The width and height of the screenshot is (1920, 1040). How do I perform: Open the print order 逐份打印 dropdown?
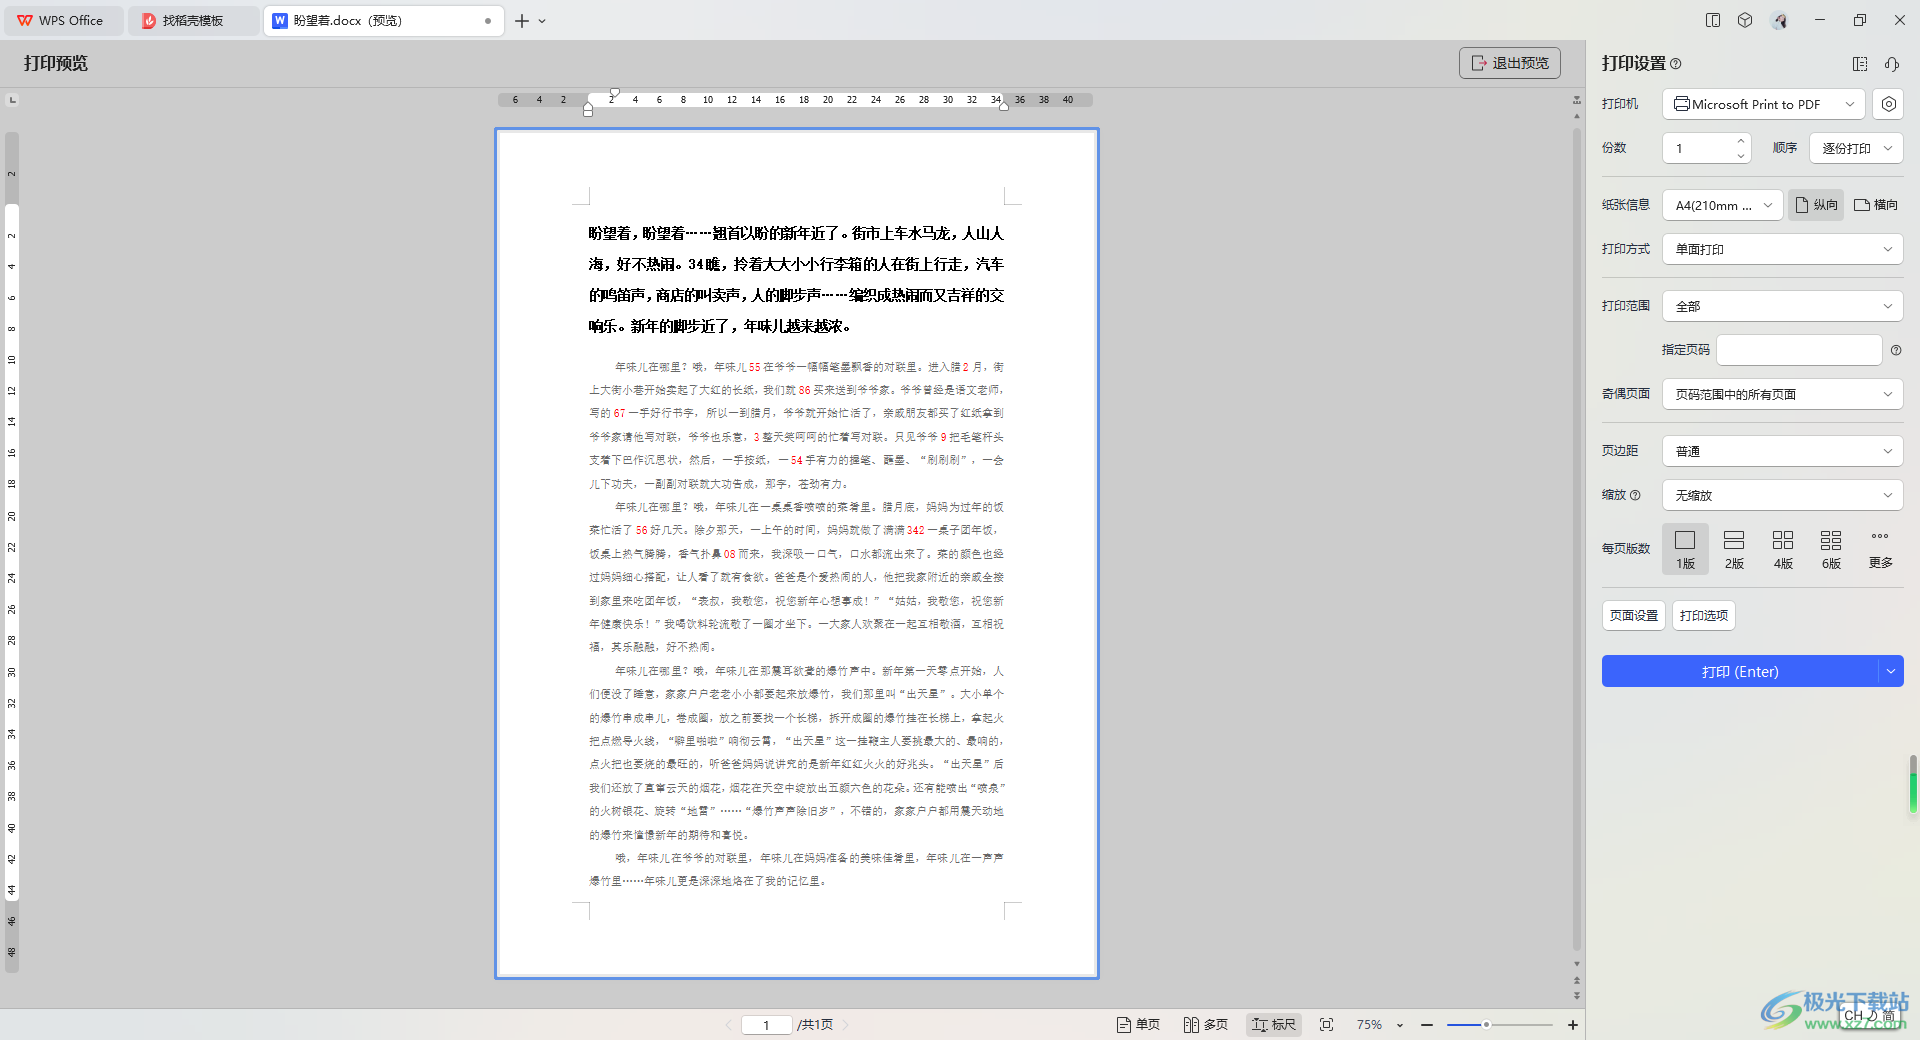click(1856, 148)
